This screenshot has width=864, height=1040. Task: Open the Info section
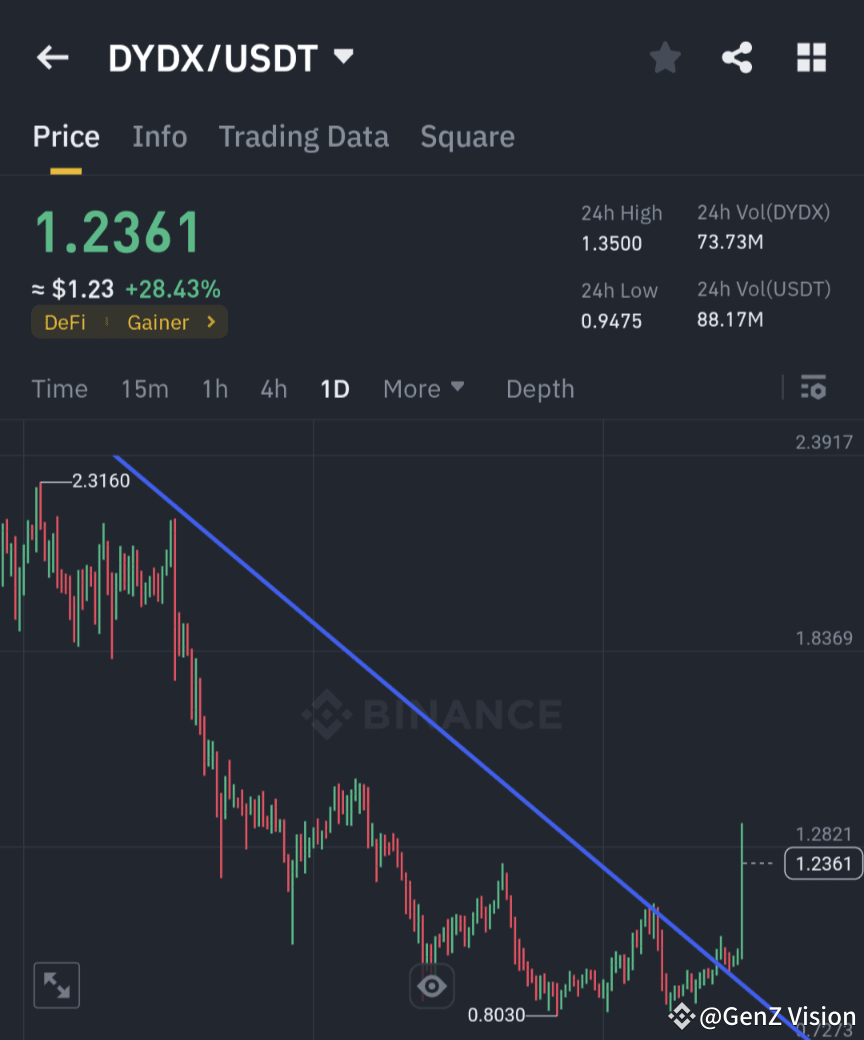(159, 137)
